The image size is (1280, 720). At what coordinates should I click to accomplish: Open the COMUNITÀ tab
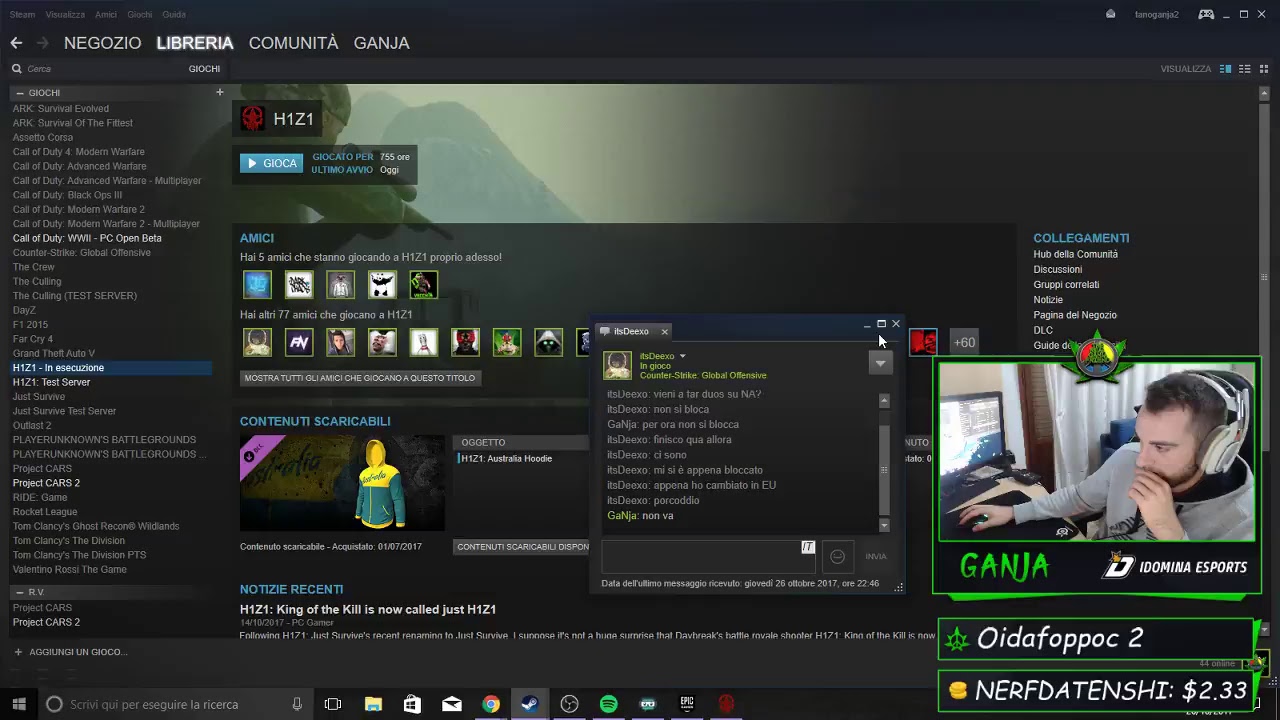[x=293, y=43]
